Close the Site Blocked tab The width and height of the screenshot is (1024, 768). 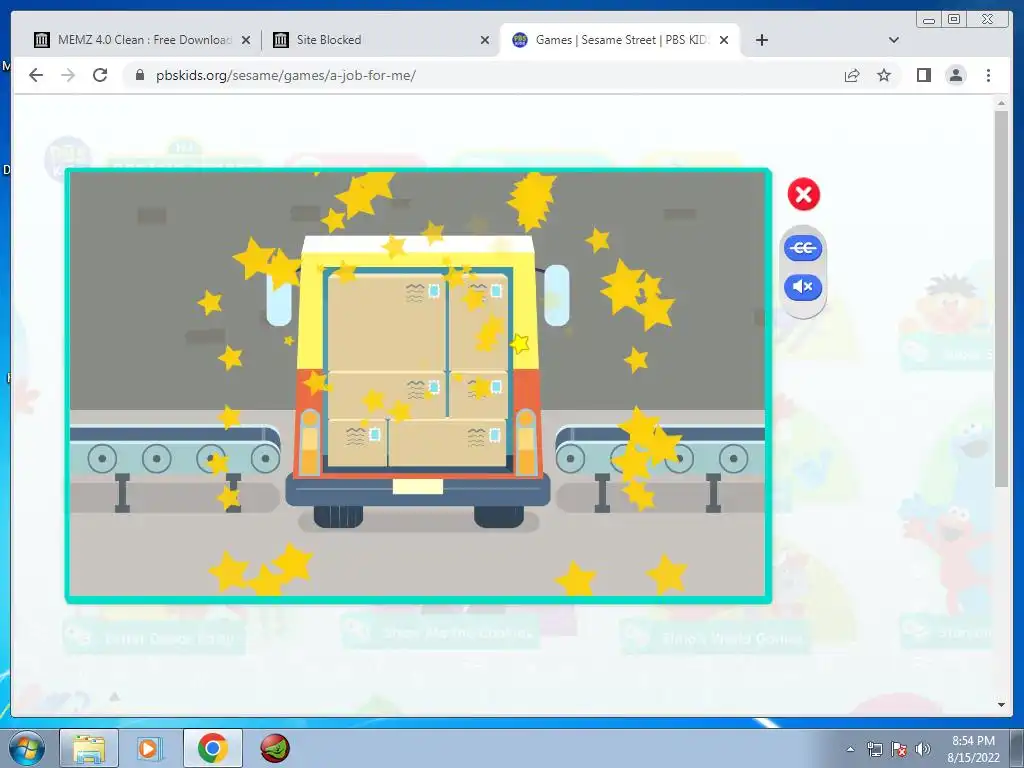point(485,40)
